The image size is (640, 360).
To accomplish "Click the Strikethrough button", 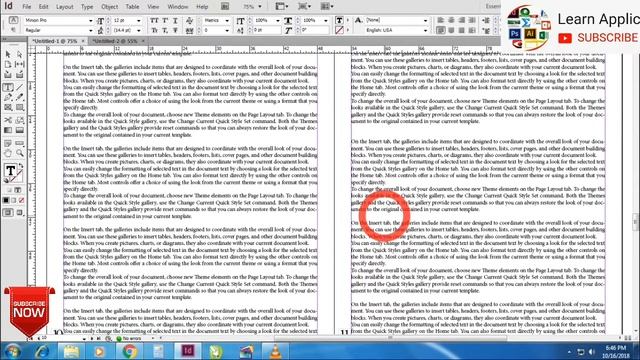I will [x=176, y=31].
